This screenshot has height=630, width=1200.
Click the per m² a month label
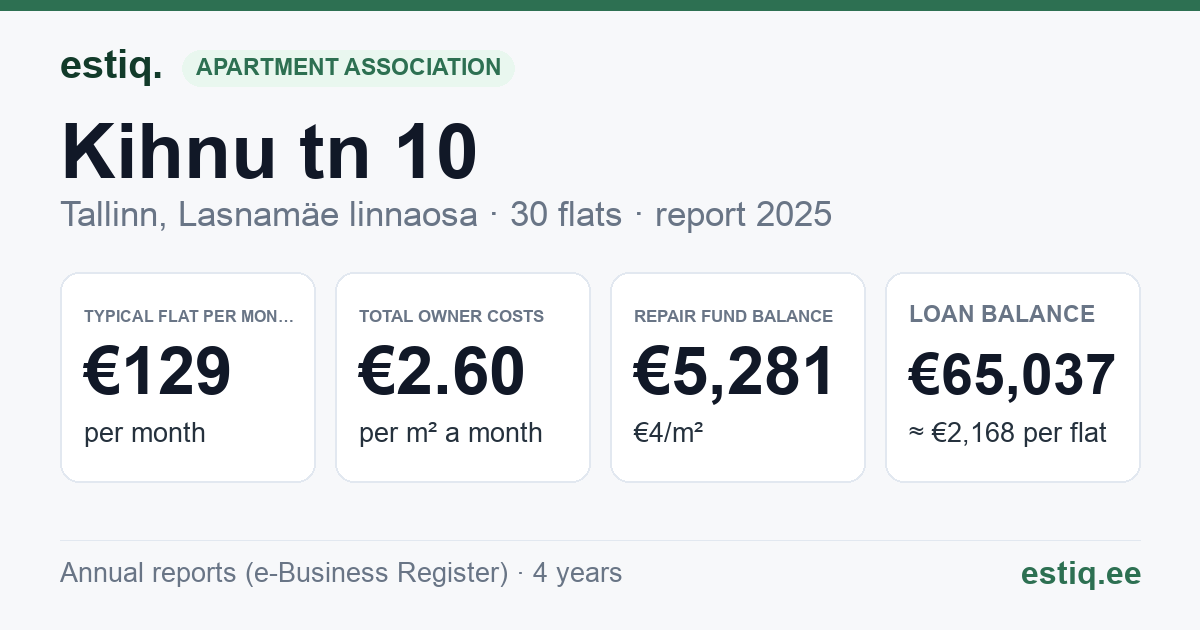(x=451, y=433)
